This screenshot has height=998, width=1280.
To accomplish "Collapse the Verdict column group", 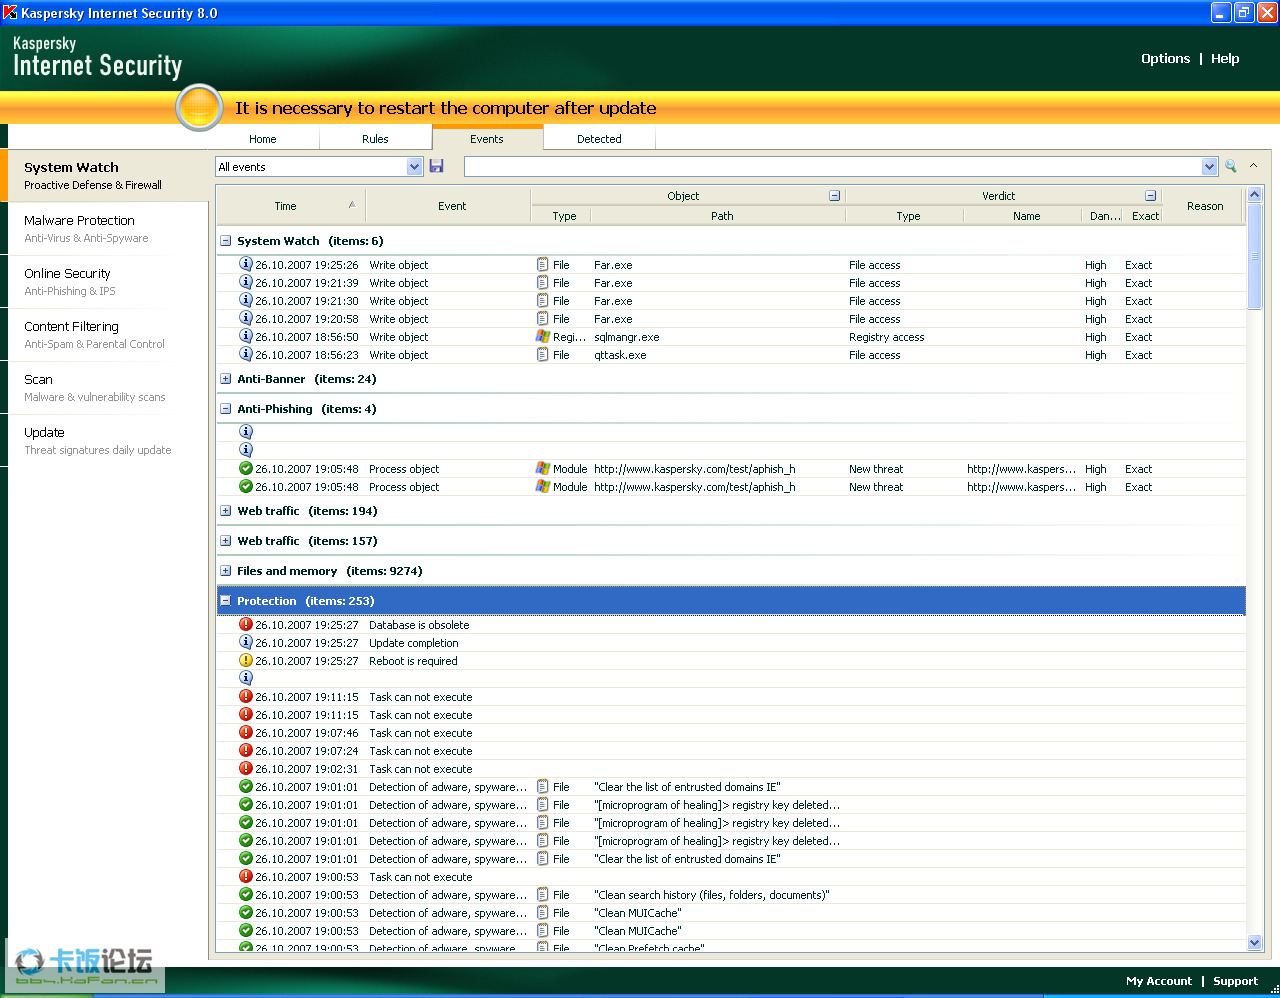I will click(1151, 196).
